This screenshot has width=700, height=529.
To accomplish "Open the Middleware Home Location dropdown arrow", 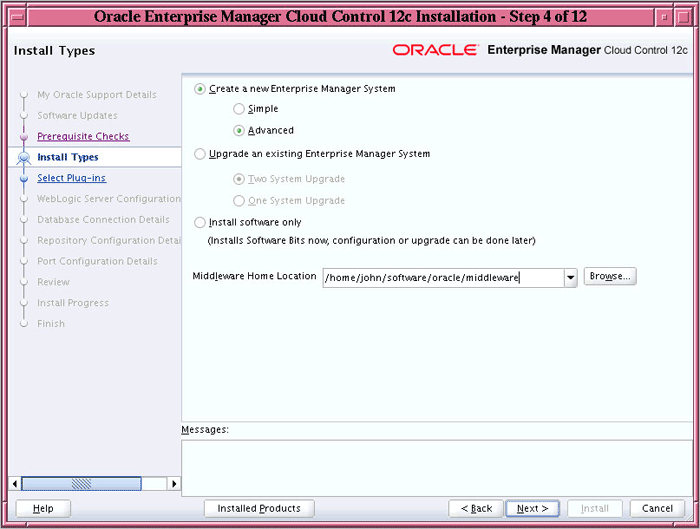I will tap(571, 278).
